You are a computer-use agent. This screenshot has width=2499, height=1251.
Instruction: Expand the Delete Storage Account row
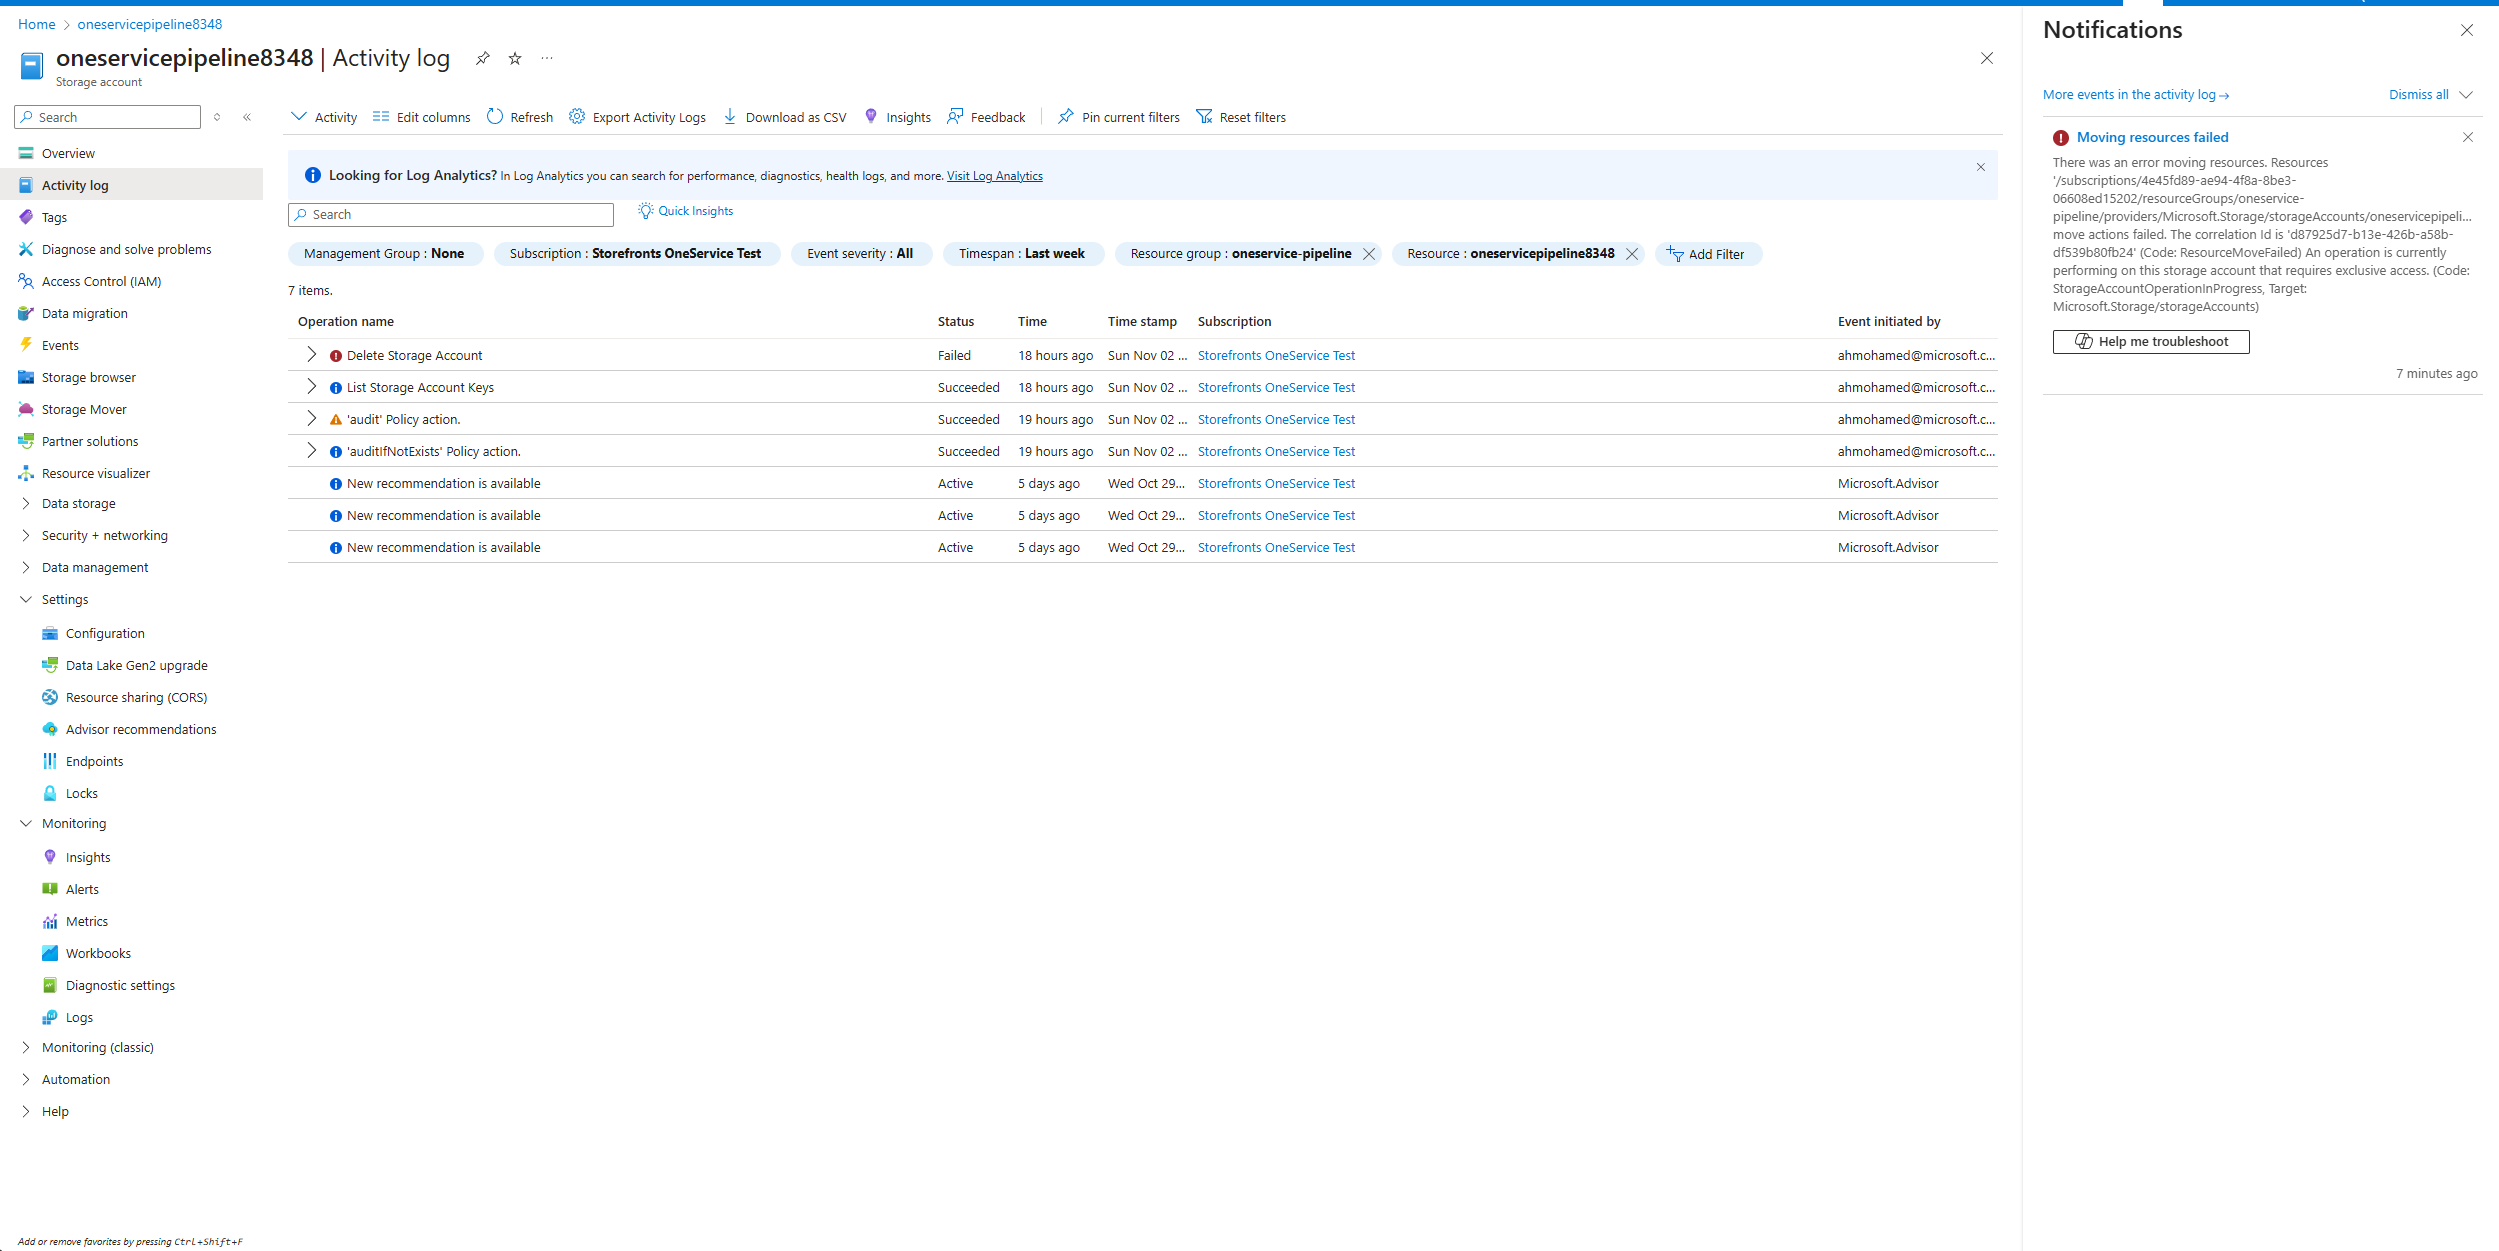[312, 355]
